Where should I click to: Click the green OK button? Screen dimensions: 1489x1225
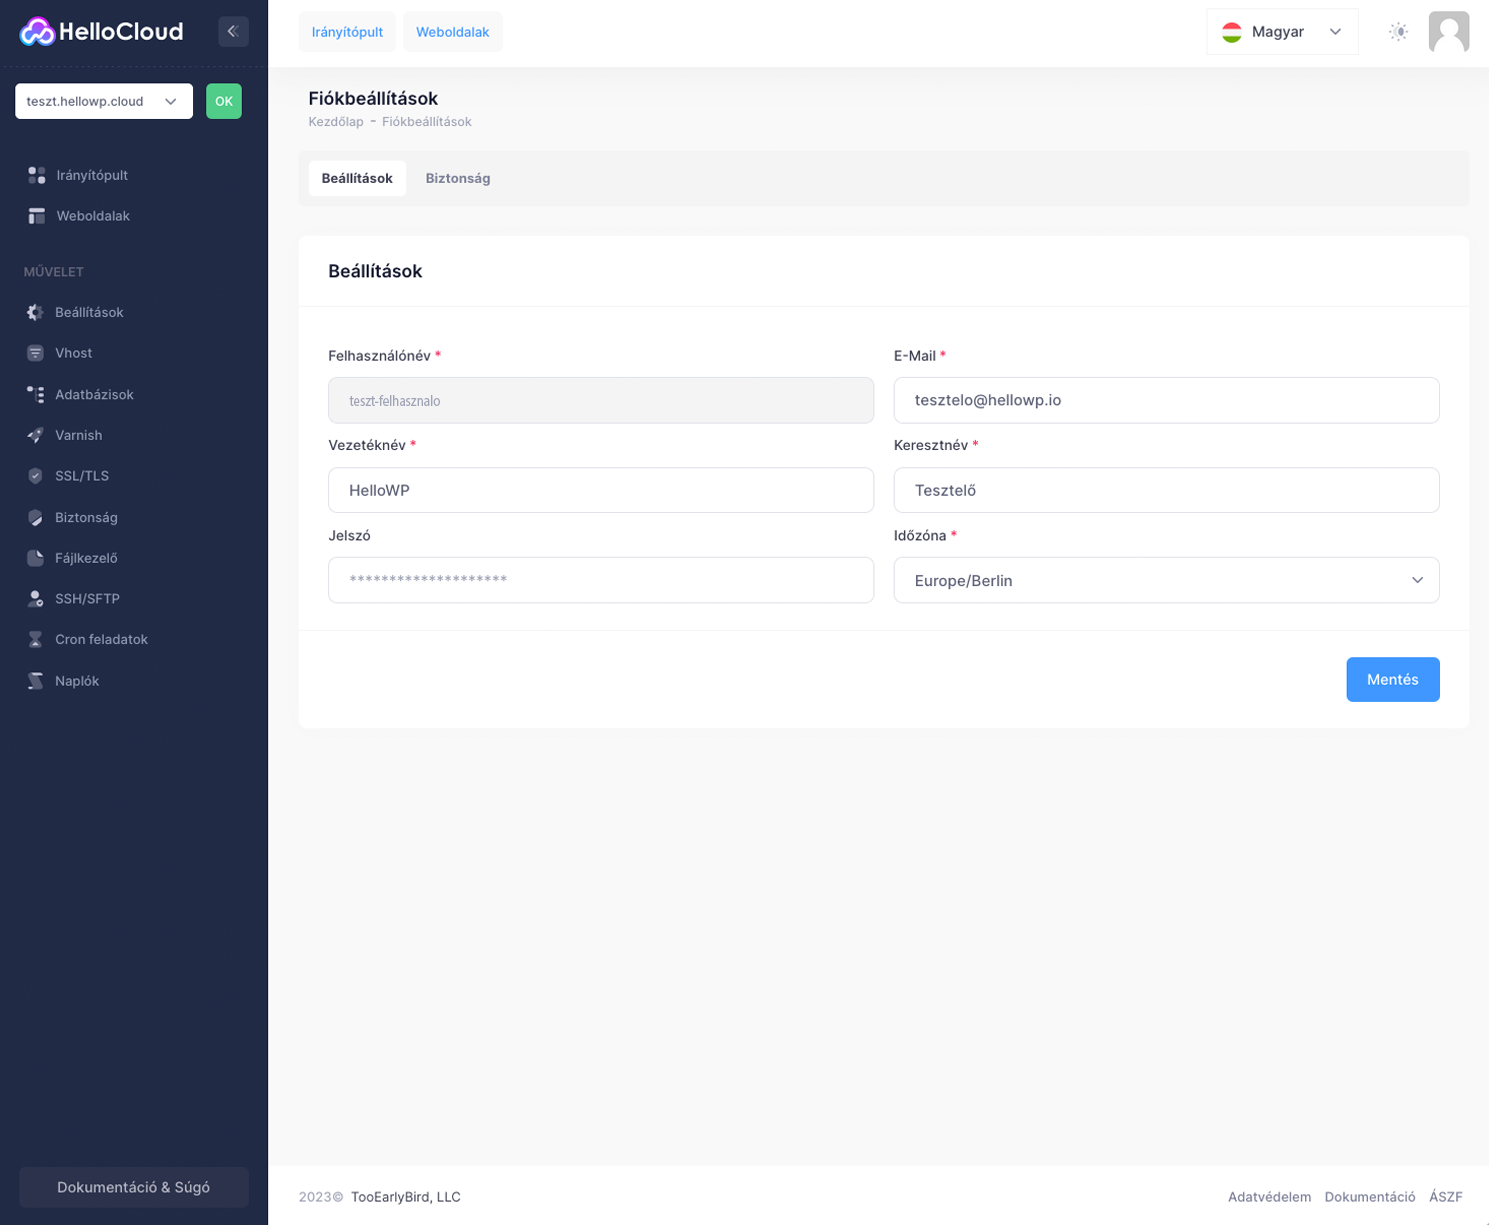click(224, 101)
